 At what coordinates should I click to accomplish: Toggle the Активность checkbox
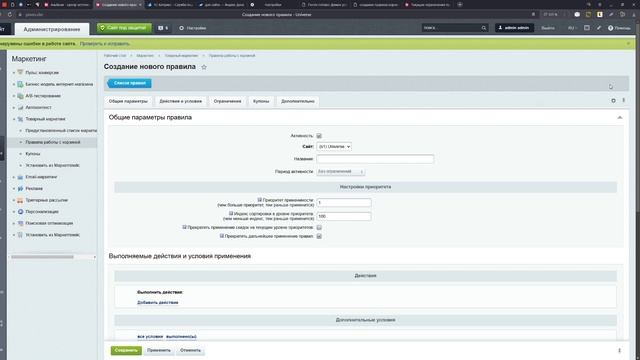(319, 136)
